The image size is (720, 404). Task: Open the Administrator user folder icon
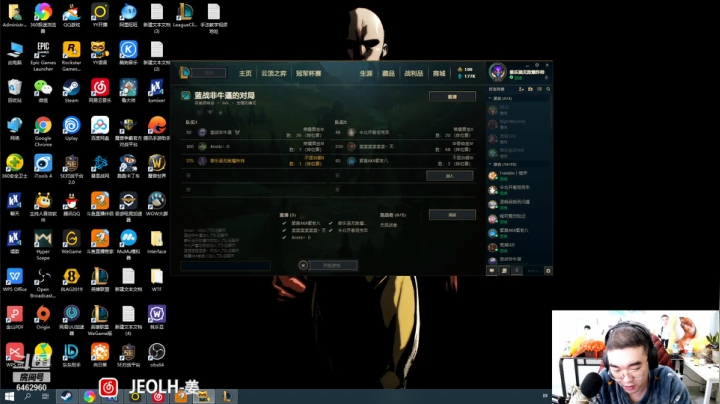point(14,15)
